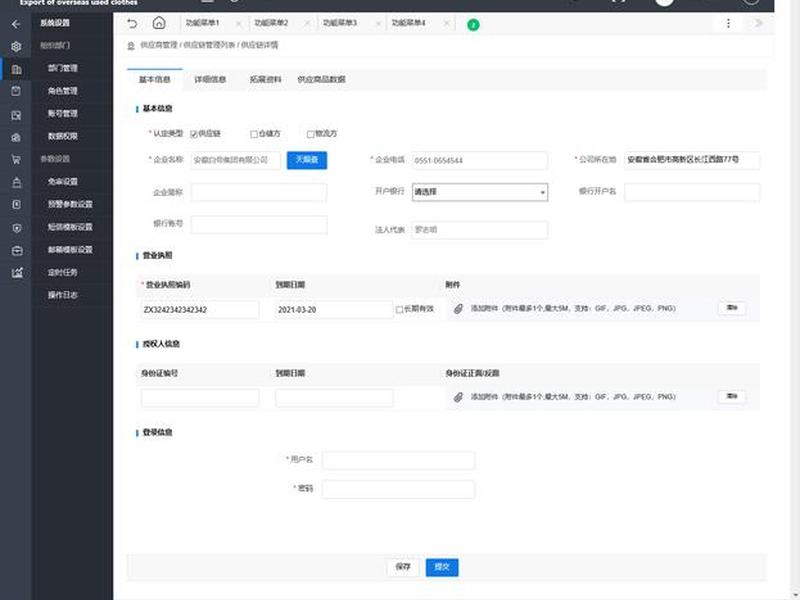Click the 用户名 username input field
800x600 pixels.
pos(398,460)
